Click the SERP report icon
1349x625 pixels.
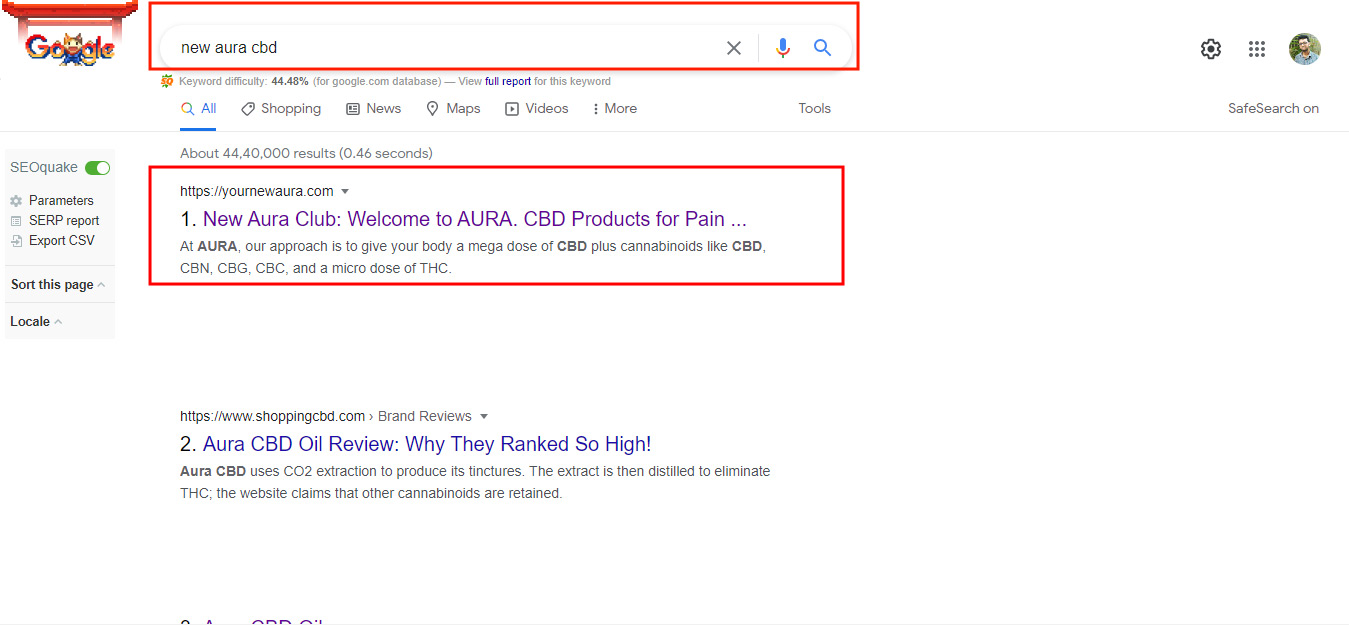pyautogui.click(x=16, y=221)
